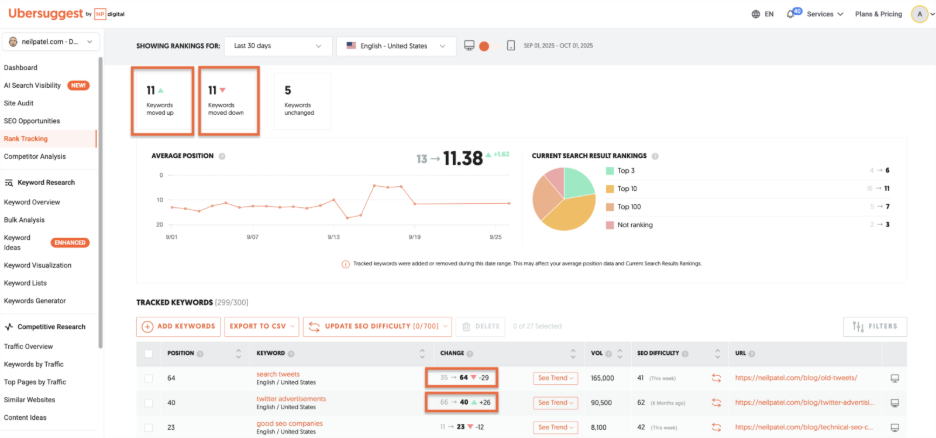Click the Top 10 yellow legend swatch
Screen dimensions: 936x438
pyautogui.click(x=609, y=189)
